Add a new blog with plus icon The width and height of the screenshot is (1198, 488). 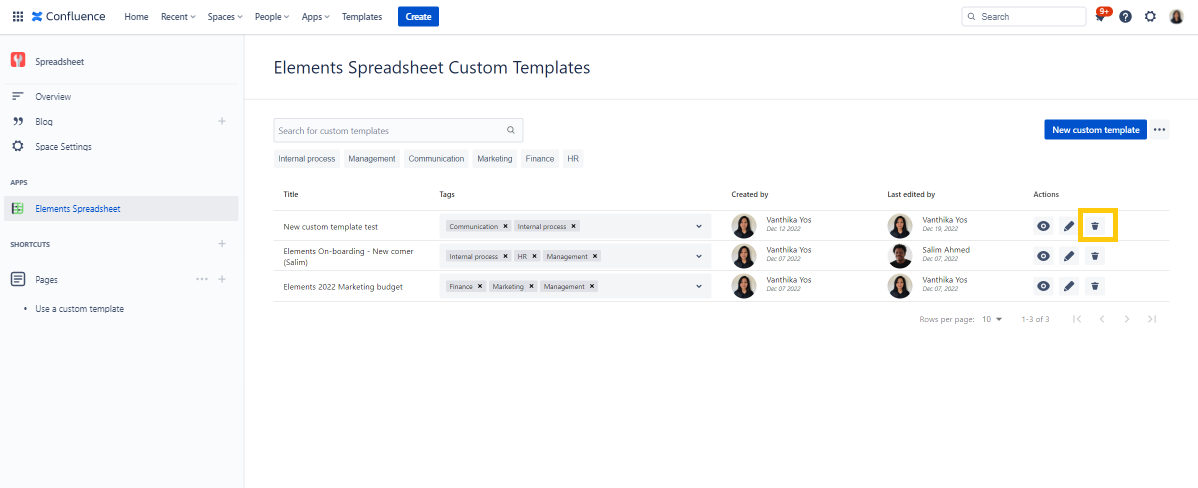[222, 121]
